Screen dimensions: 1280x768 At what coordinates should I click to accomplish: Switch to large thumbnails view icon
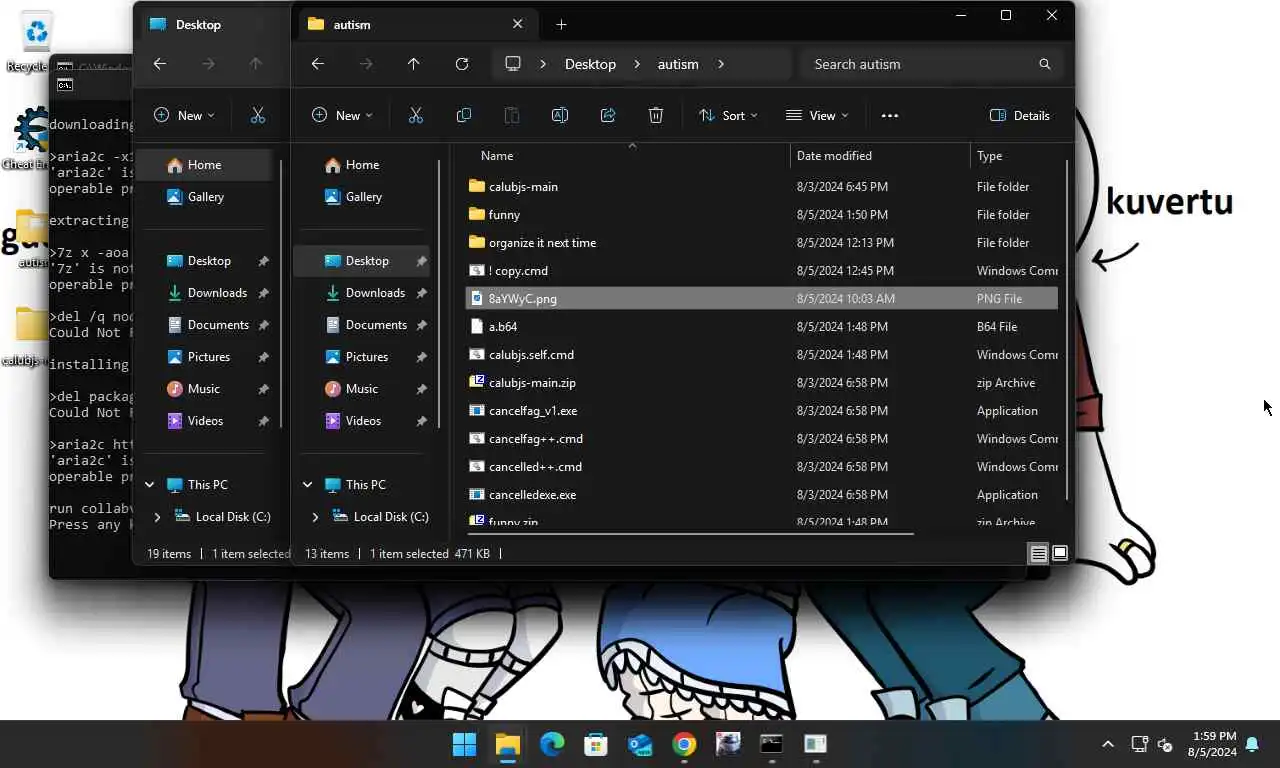coord(1060,554)
